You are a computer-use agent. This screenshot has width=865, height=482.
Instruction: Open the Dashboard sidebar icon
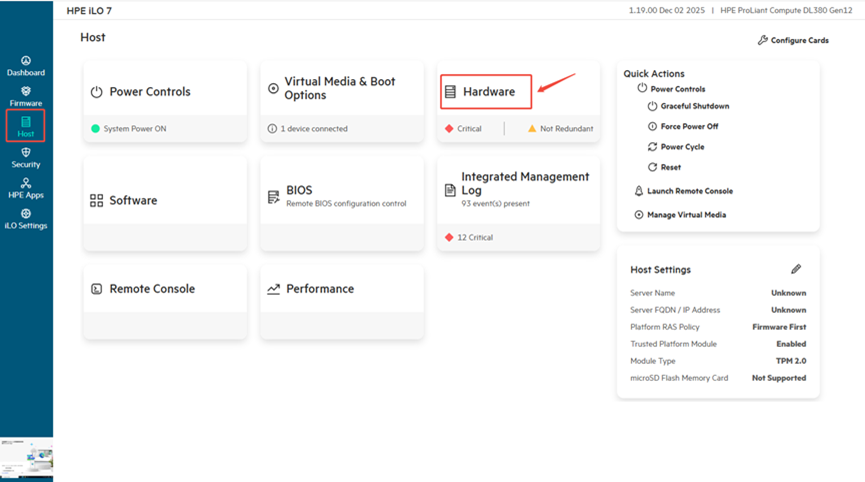click(25, 61)
